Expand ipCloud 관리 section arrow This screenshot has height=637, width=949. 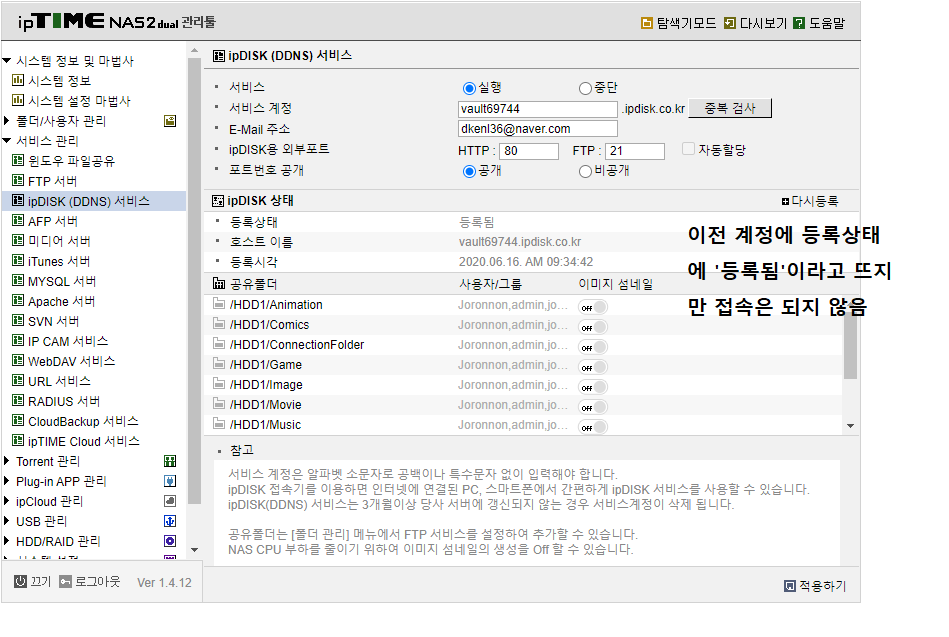coord(7,501)
